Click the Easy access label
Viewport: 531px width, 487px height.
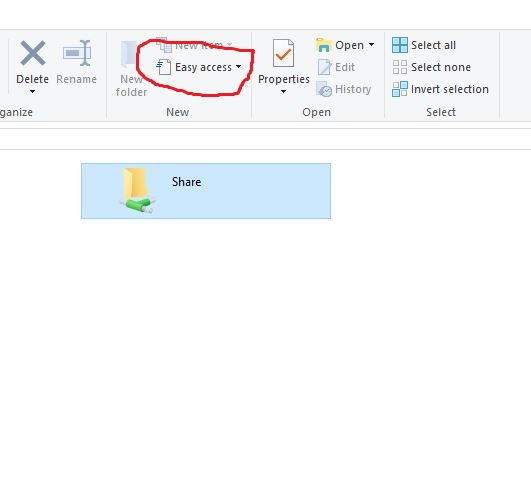pyautogui.click(x=204, y=67)
